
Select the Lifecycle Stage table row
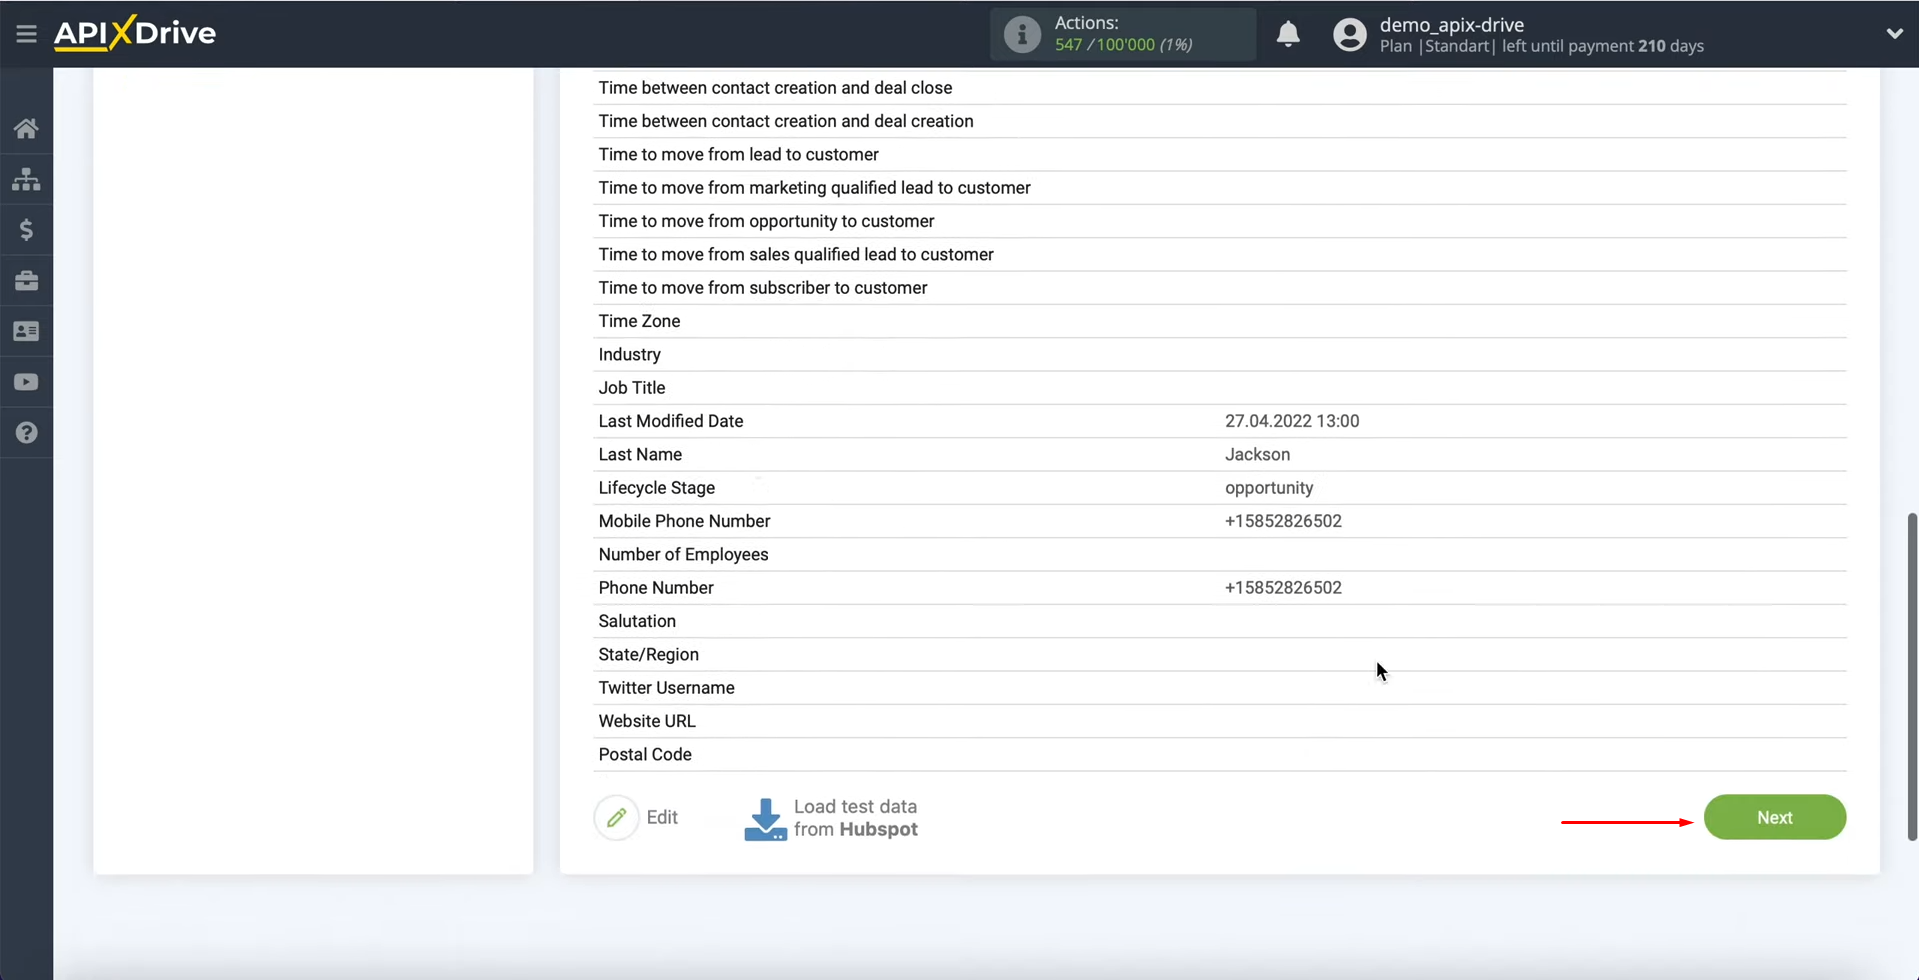pyautogui.click(x=1000, y=487)
